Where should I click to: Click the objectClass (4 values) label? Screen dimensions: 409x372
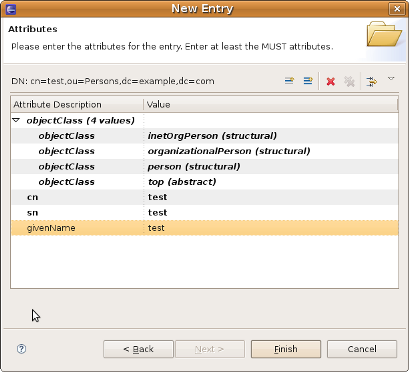click(81, 120)
